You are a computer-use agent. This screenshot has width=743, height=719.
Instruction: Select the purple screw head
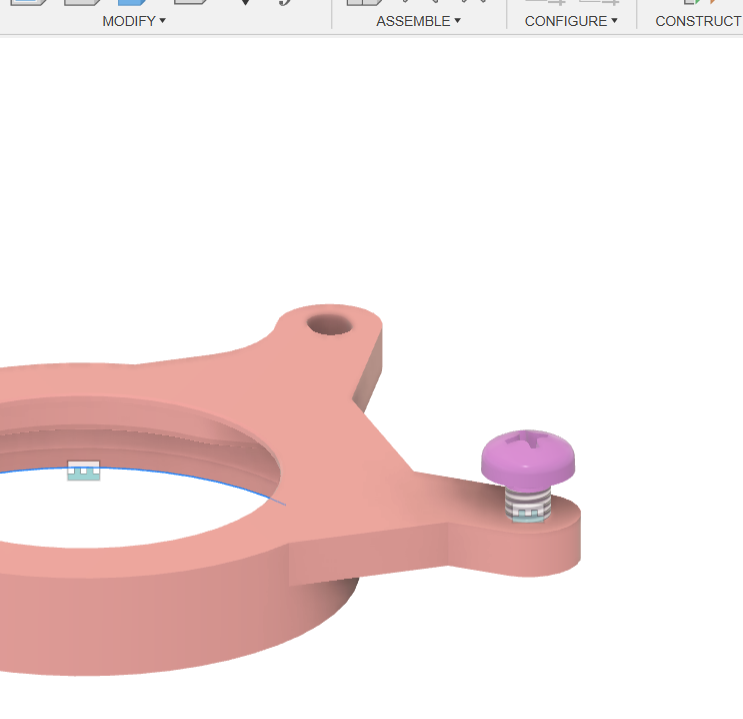528,456
